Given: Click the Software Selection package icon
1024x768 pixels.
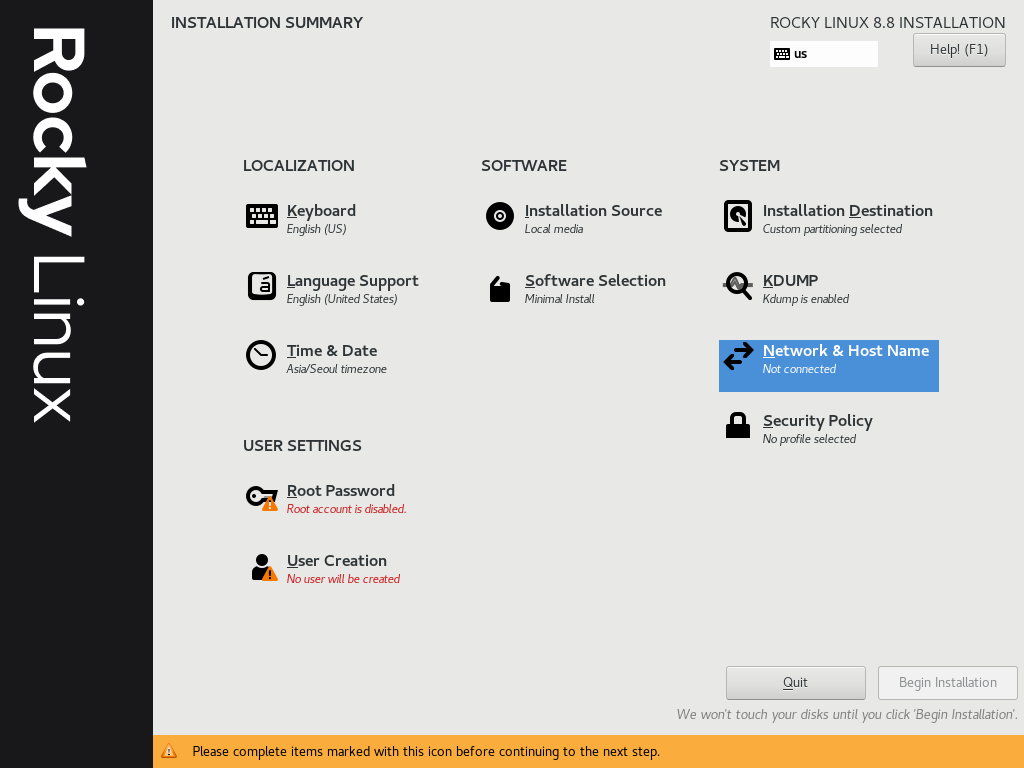Looking at the screenshot, I should coord(500,289).
